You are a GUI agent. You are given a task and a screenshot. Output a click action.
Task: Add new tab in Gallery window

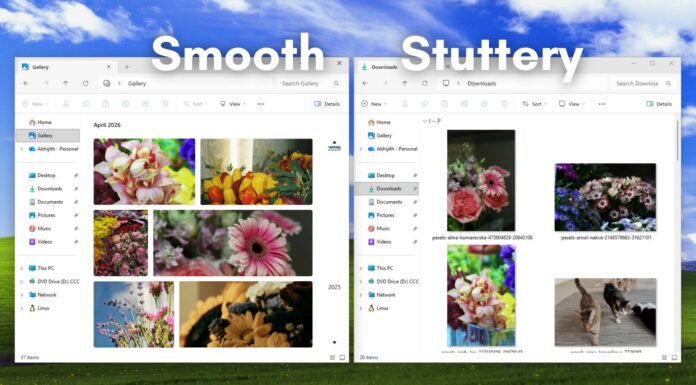click(x=127, y=67)
